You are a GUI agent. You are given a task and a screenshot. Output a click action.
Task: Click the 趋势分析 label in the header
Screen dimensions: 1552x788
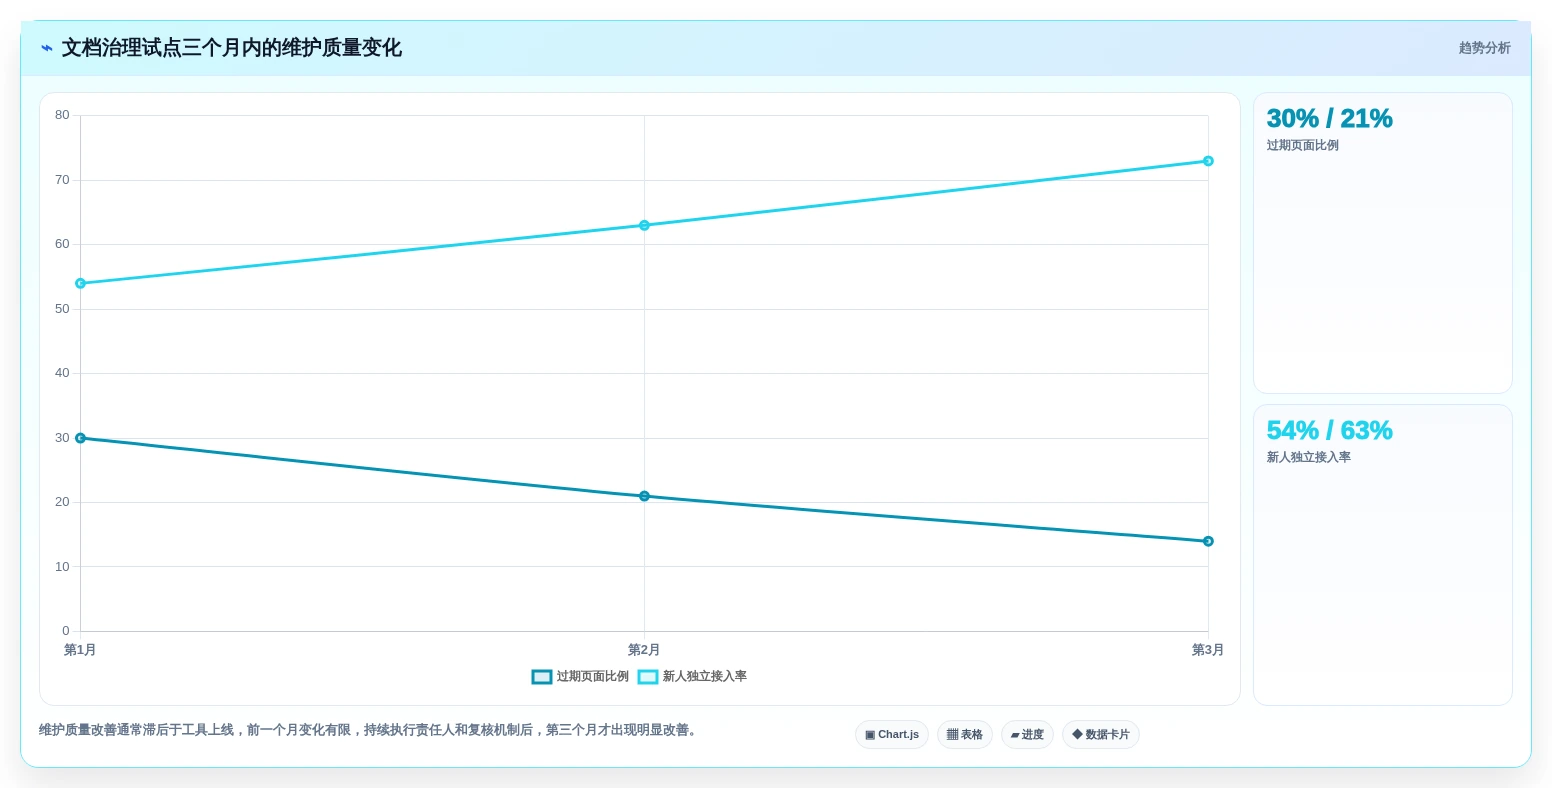pos(1484,48)
